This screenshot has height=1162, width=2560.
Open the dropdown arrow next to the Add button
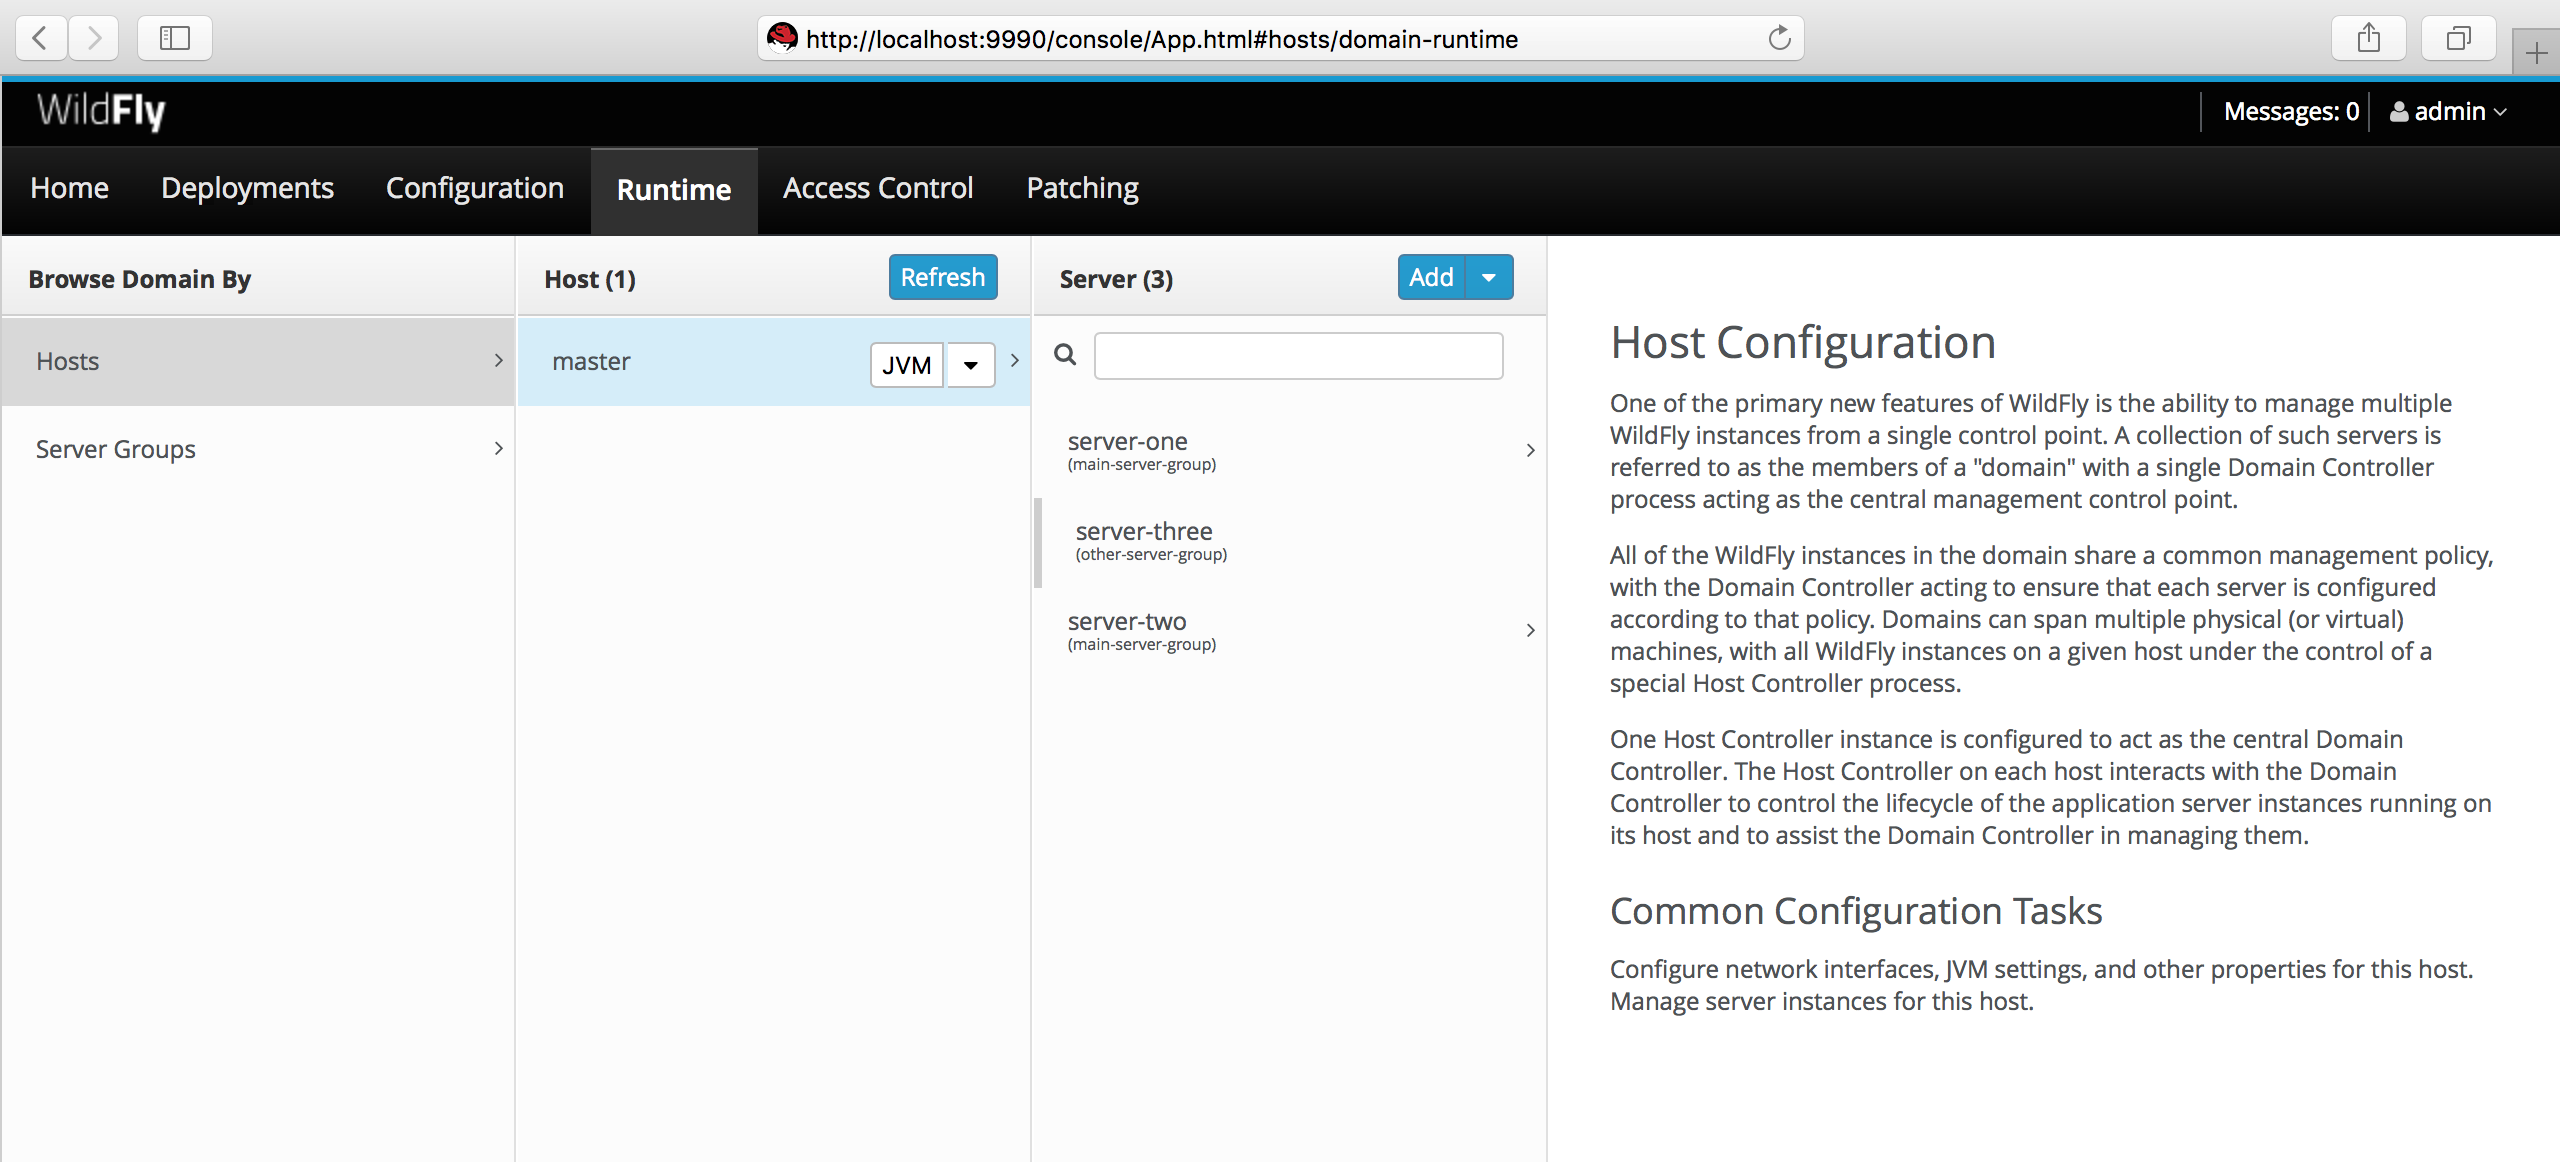[x=1489, y=277]
